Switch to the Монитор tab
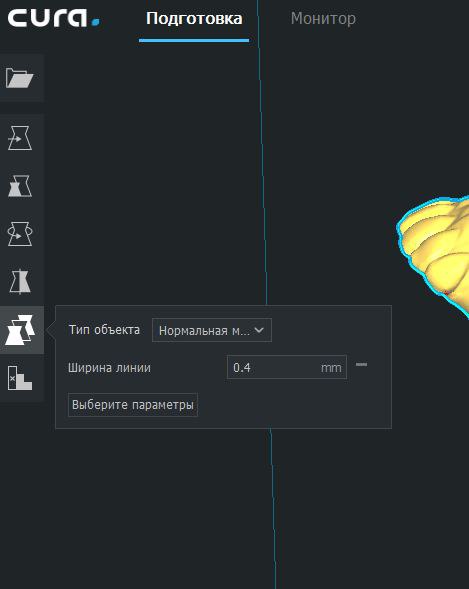Image resolution: width=469 pixels, height=589 pixels. click(x=323, y=19)
